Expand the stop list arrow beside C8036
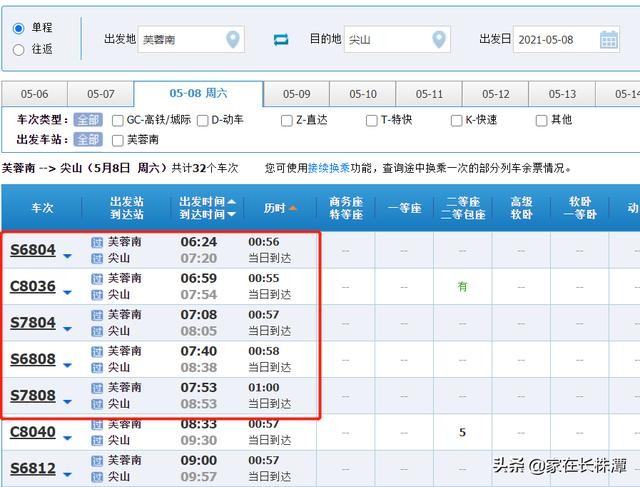640x487 pixels. click(x=67, y=292)
